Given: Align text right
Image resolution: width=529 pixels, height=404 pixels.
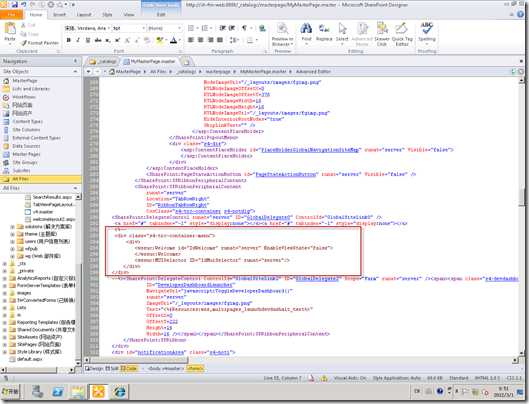Looking at the screenshot, I should [x=210, y=40].
